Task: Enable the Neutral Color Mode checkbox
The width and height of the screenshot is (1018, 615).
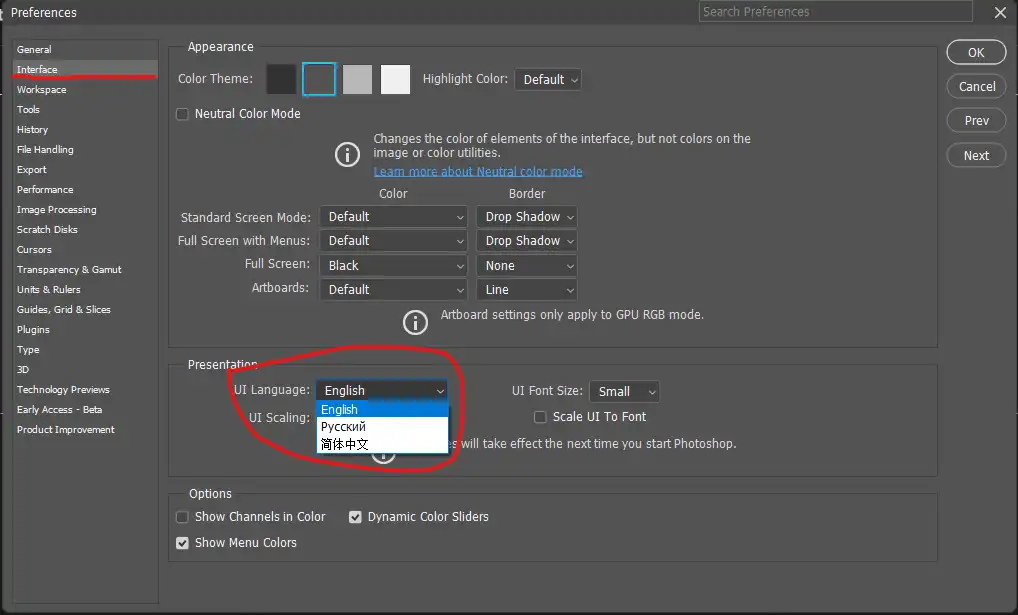Action: coord(182,114)
